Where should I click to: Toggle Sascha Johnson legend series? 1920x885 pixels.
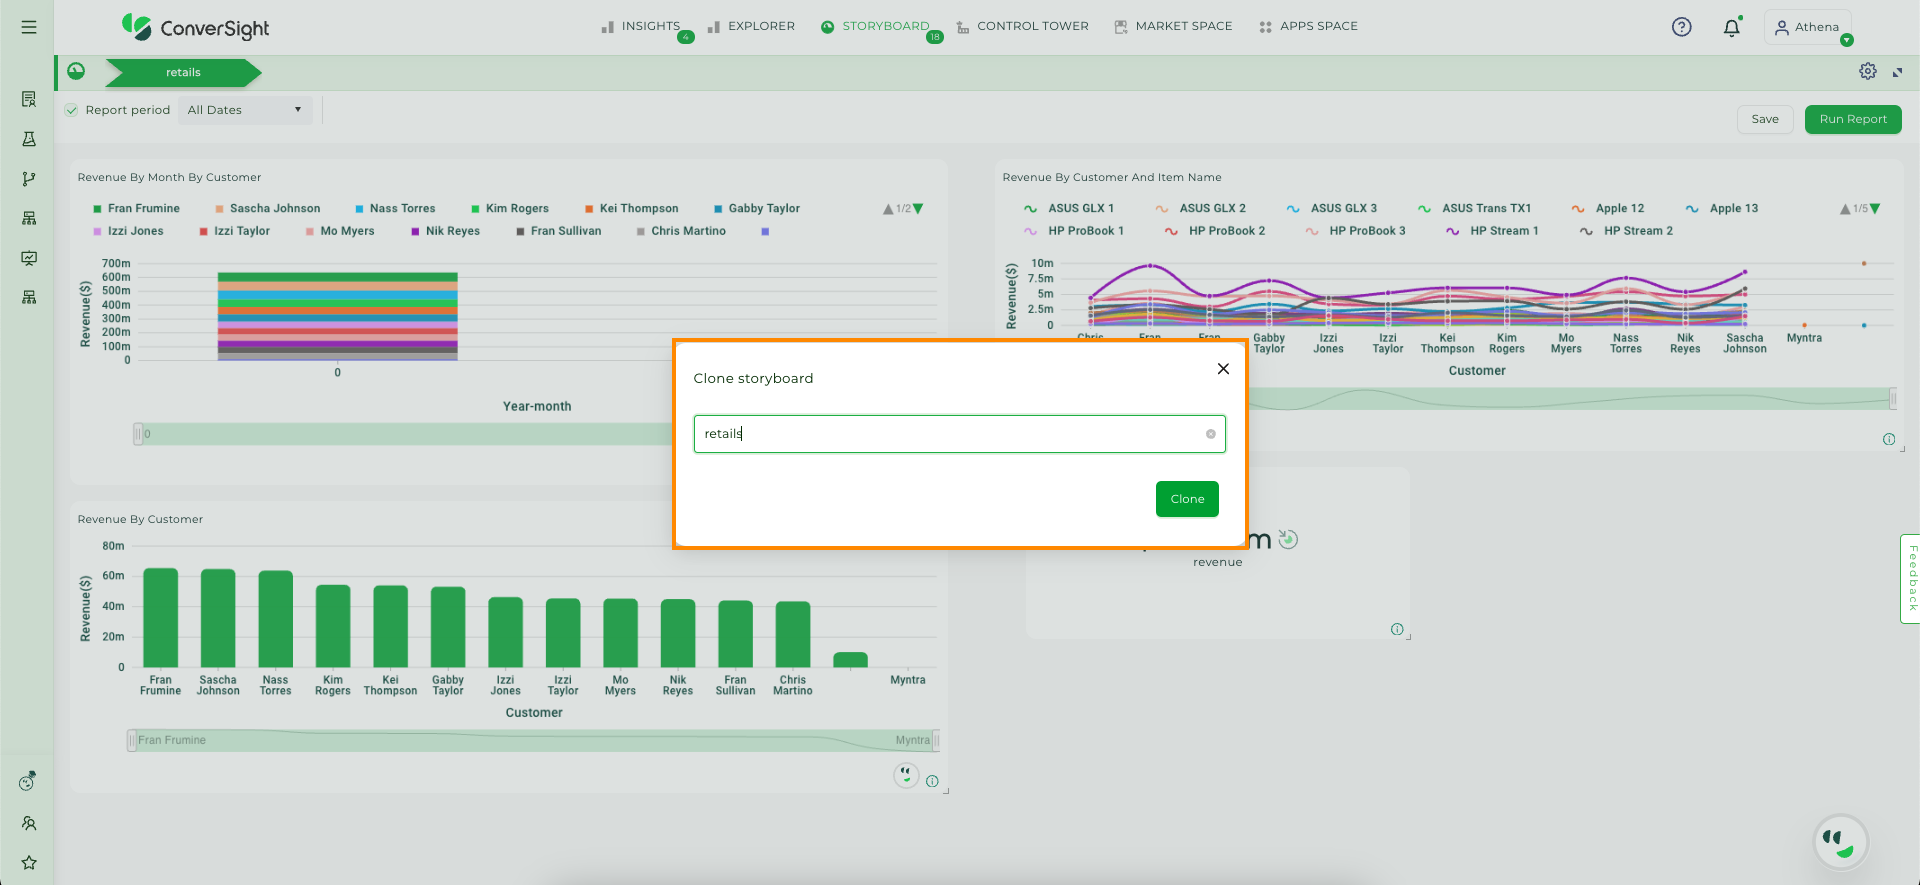(x=267, y=209)
